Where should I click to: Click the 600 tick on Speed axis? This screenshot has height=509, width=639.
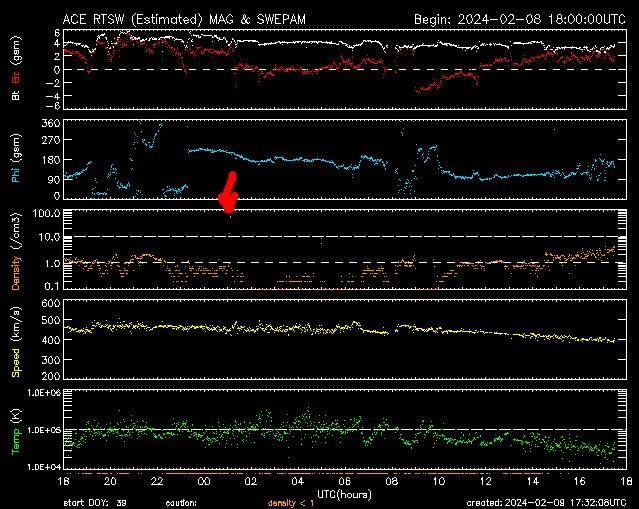pyautogui.click(x=49, y=303)
